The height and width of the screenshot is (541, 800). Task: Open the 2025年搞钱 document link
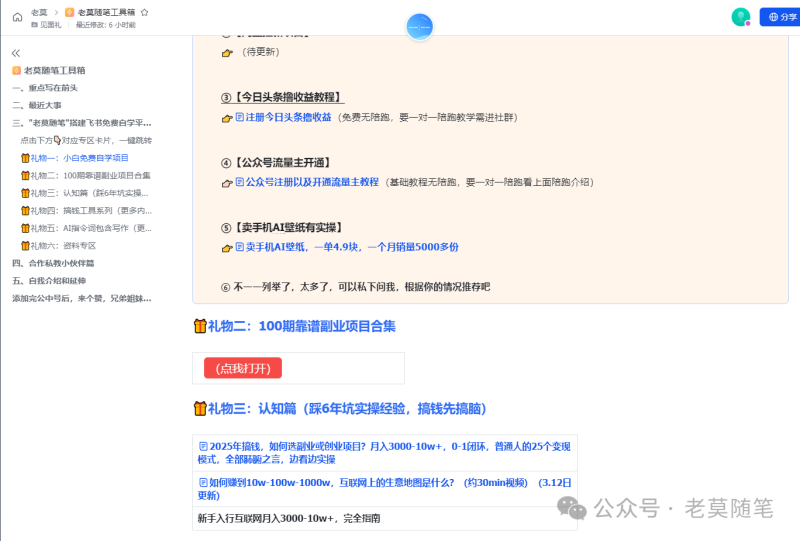tap(384, 453)
